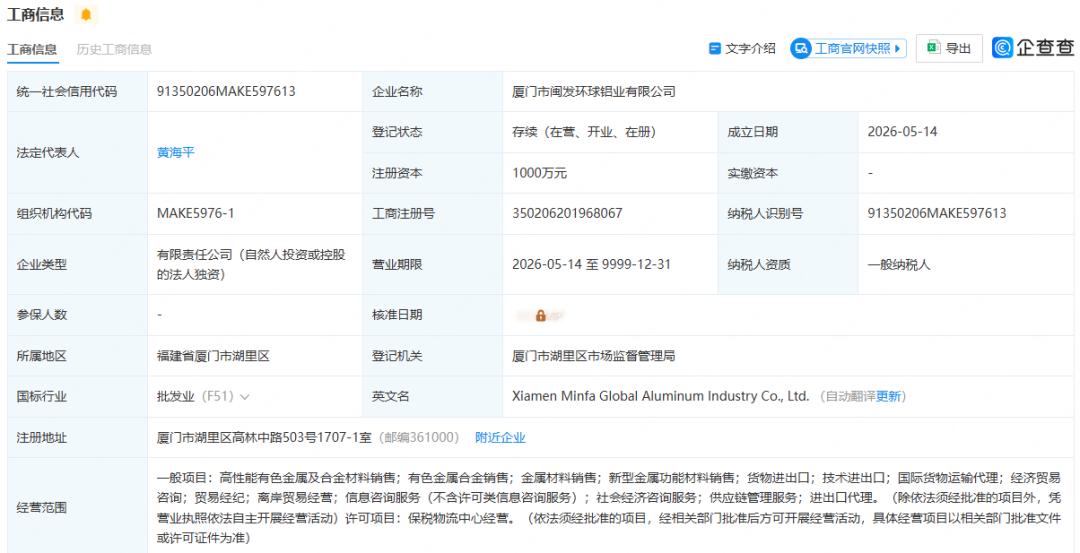The width and height of the screenshot is (1080, 553).
Task: Click the 经营范围 business scope paragraph
Action: point(609,508)
